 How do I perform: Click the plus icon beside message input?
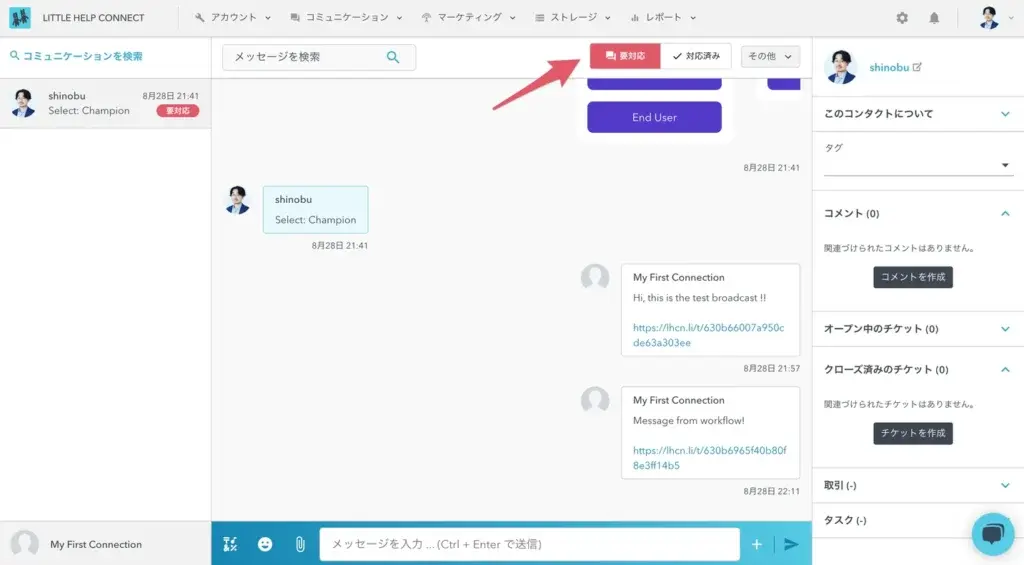pos(757,544)
